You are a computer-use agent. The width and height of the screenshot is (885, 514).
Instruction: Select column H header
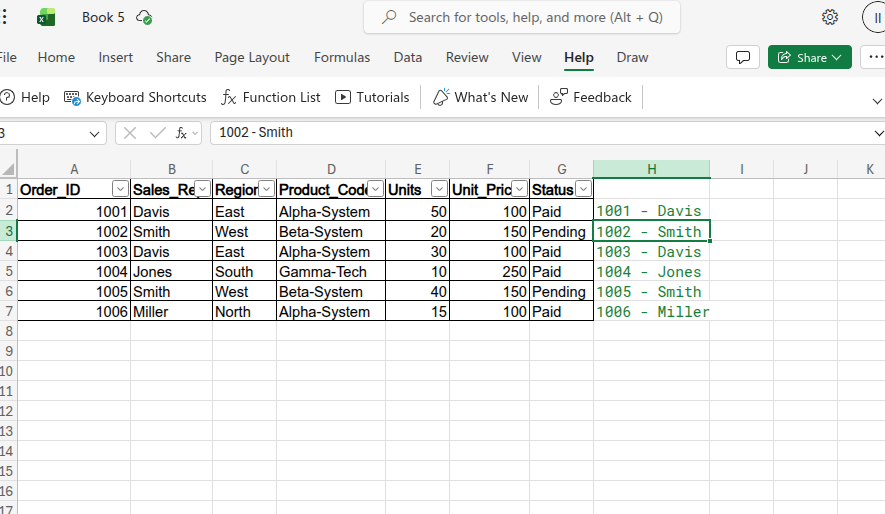click(651, 169)
